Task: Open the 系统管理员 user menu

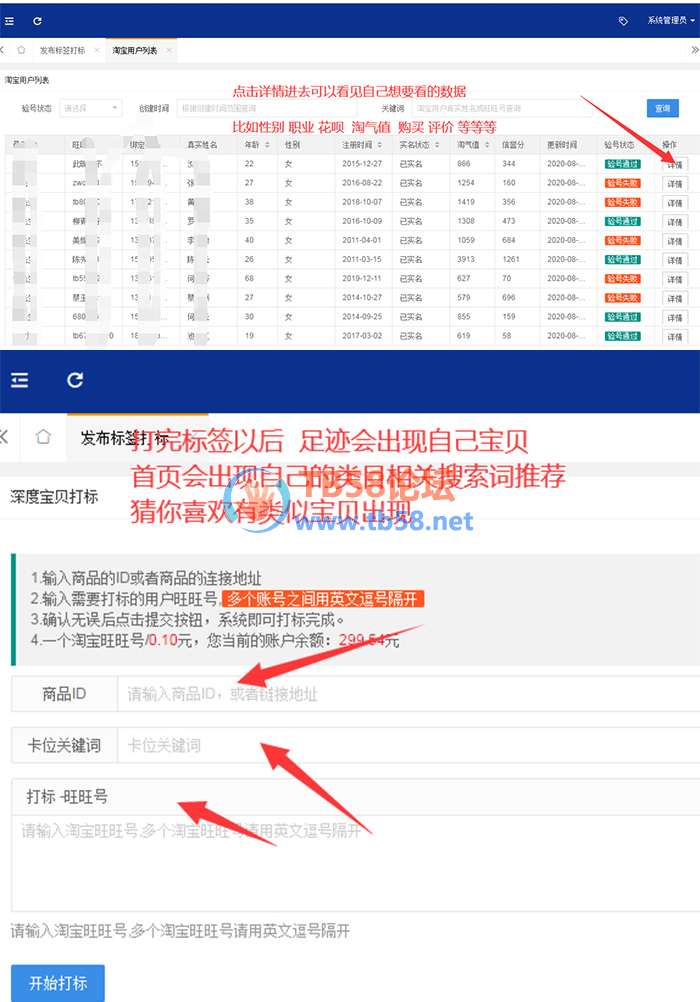Action: click(x=667, y=20)
